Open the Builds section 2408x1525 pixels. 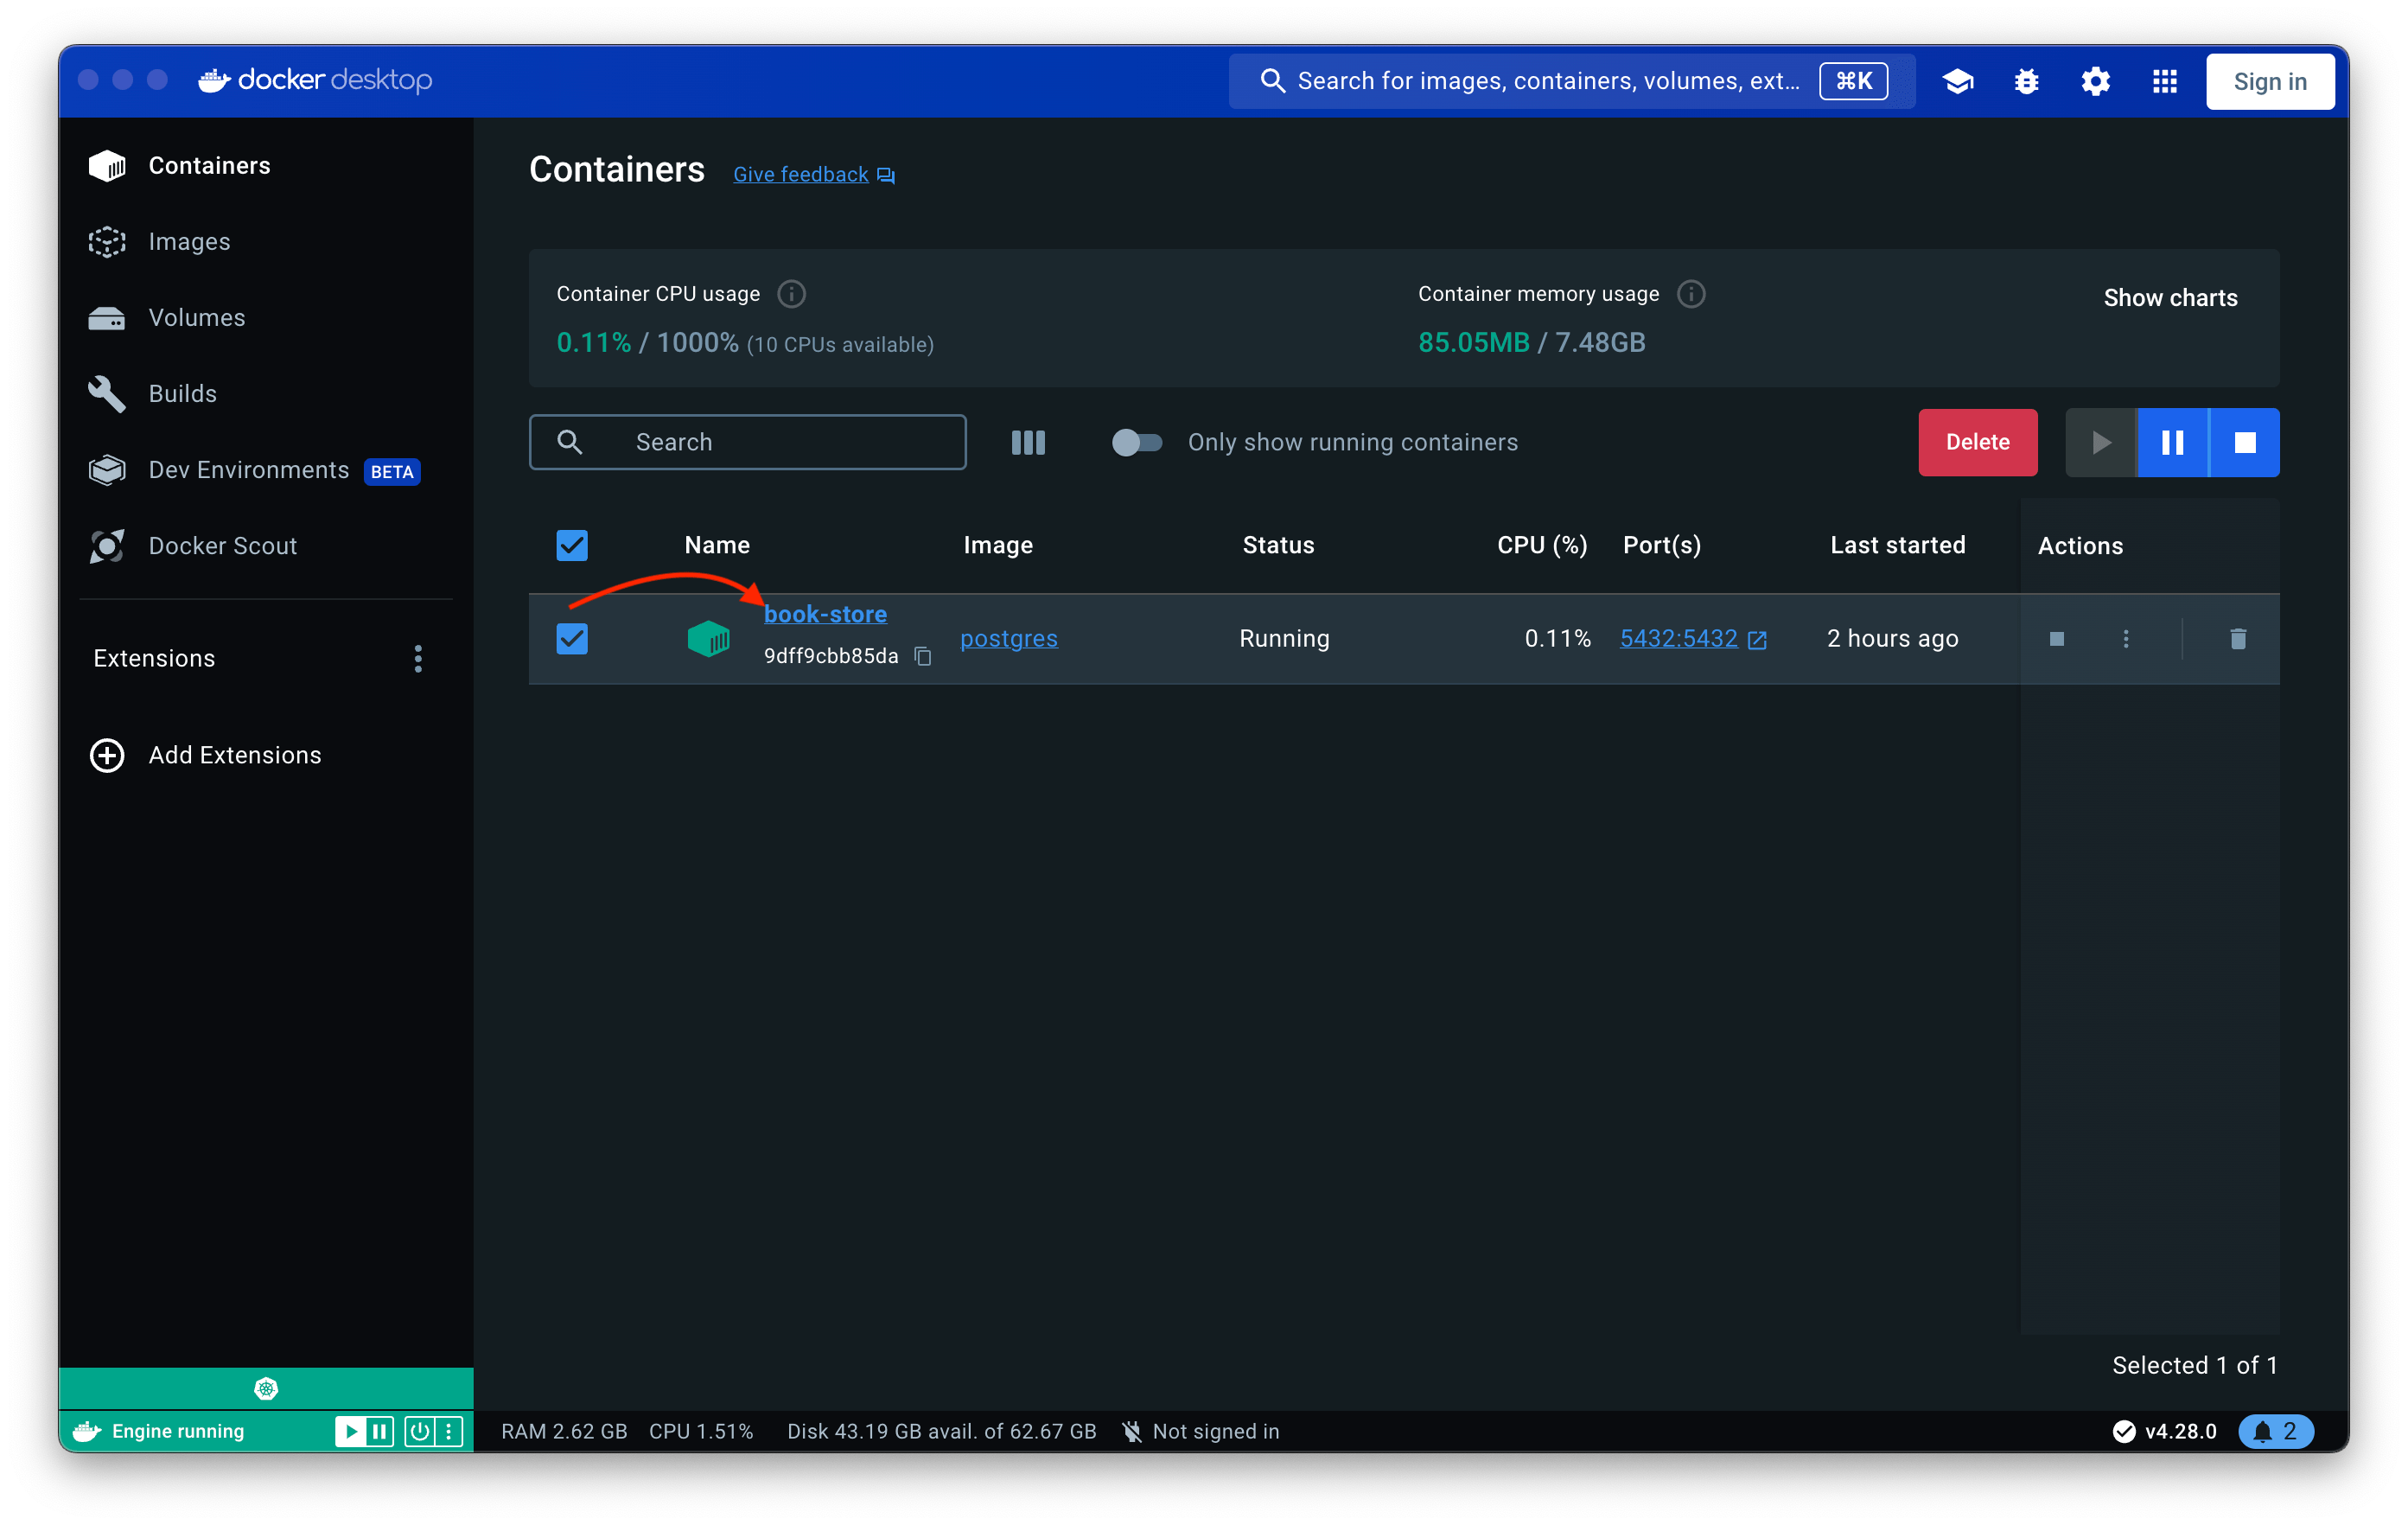point(182,393)
